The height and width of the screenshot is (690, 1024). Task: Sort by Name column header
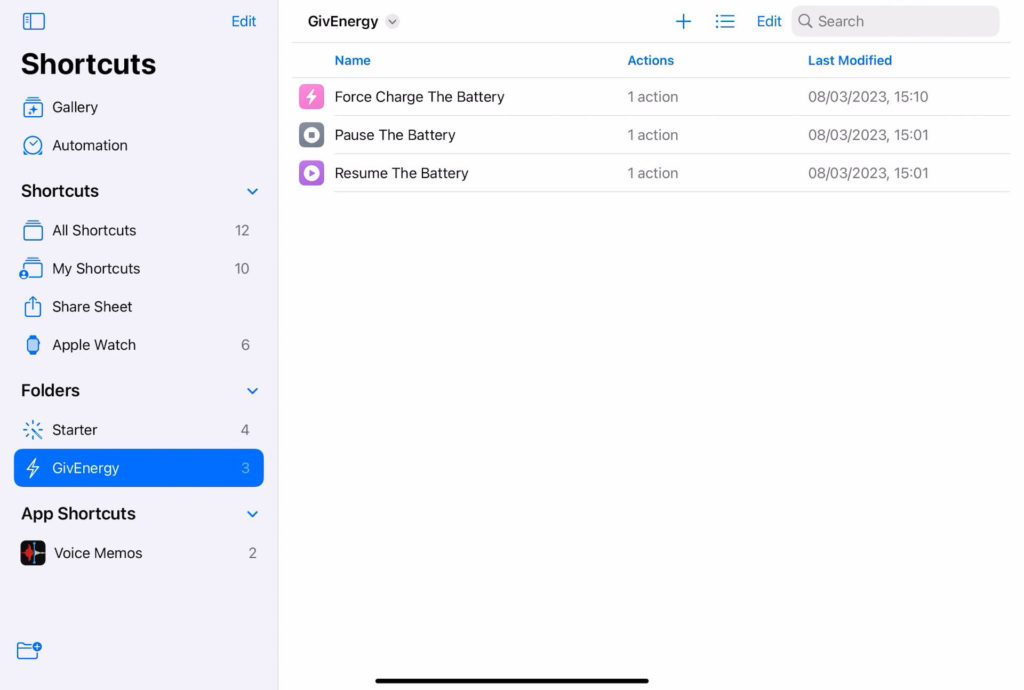coord(353,61)
